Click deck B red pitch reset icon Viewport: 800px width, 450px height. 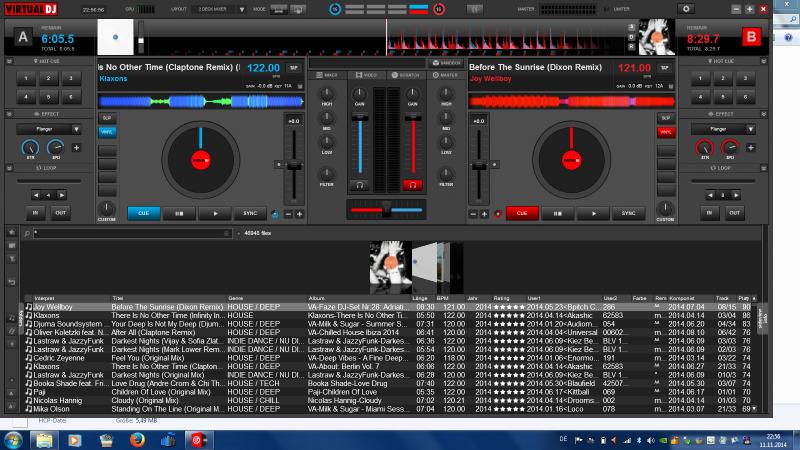498,214
